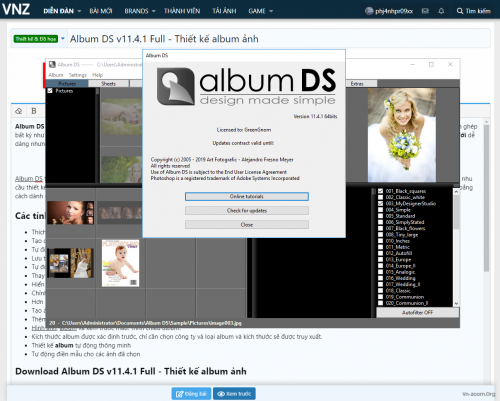Image resolution: width=500 pixels, height=401 pixels.
Task: Select the baby magazine cover thumbnail
Action: point(120,263)
